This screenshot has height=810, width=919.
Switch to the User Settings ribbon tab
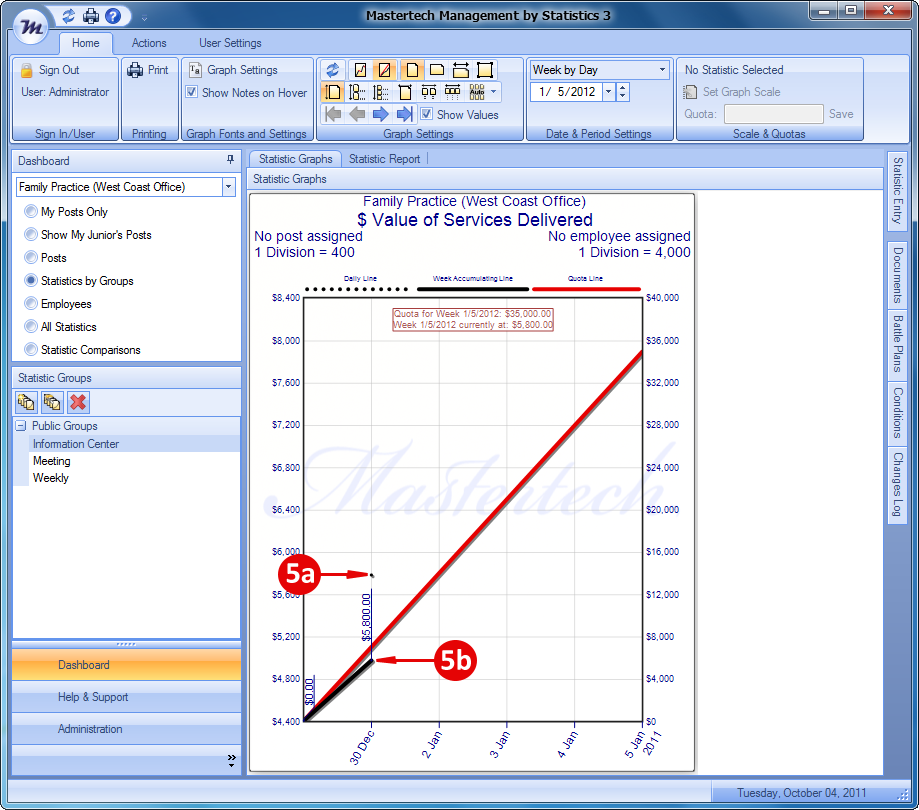[230, 43]
